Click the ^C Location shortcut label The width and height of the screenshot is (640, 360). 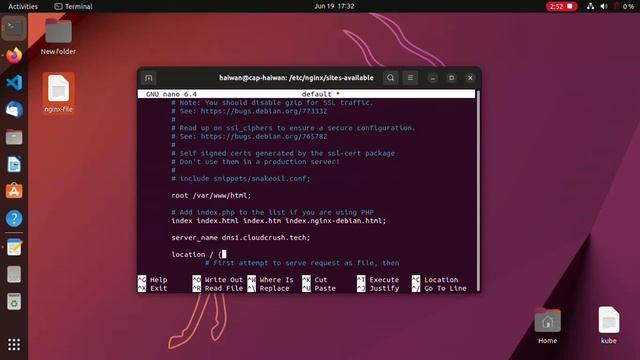[x=435, y=280]
